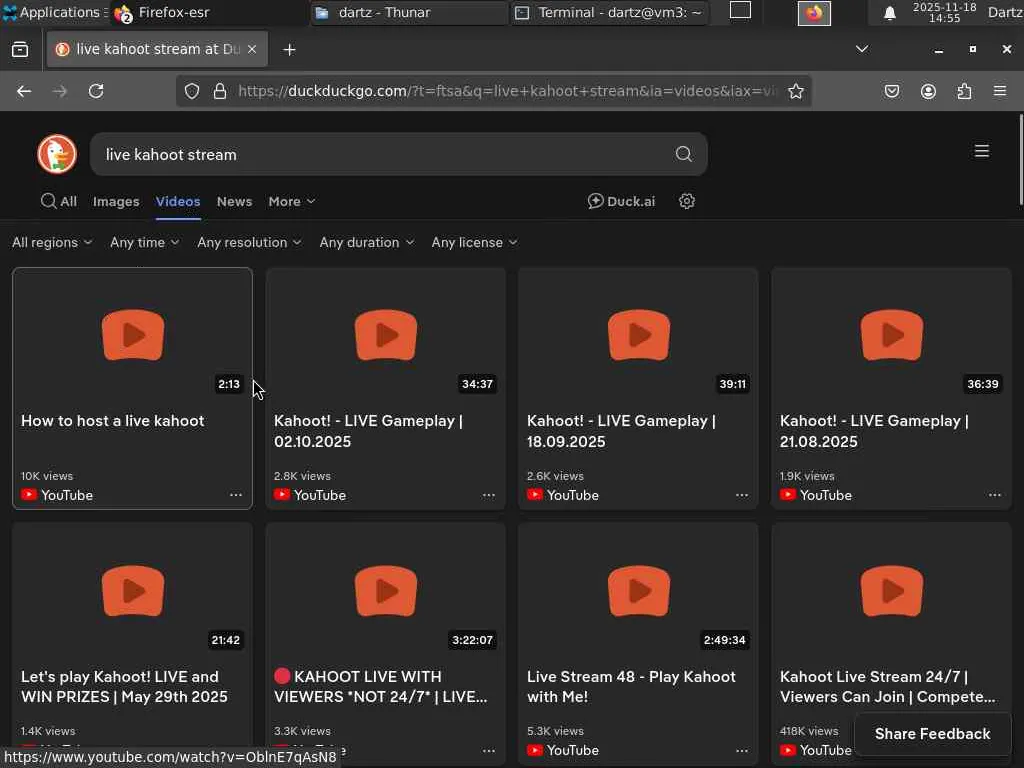Play Let's play Kahoot LIVE WIN PRIZES video

[133, 591]
